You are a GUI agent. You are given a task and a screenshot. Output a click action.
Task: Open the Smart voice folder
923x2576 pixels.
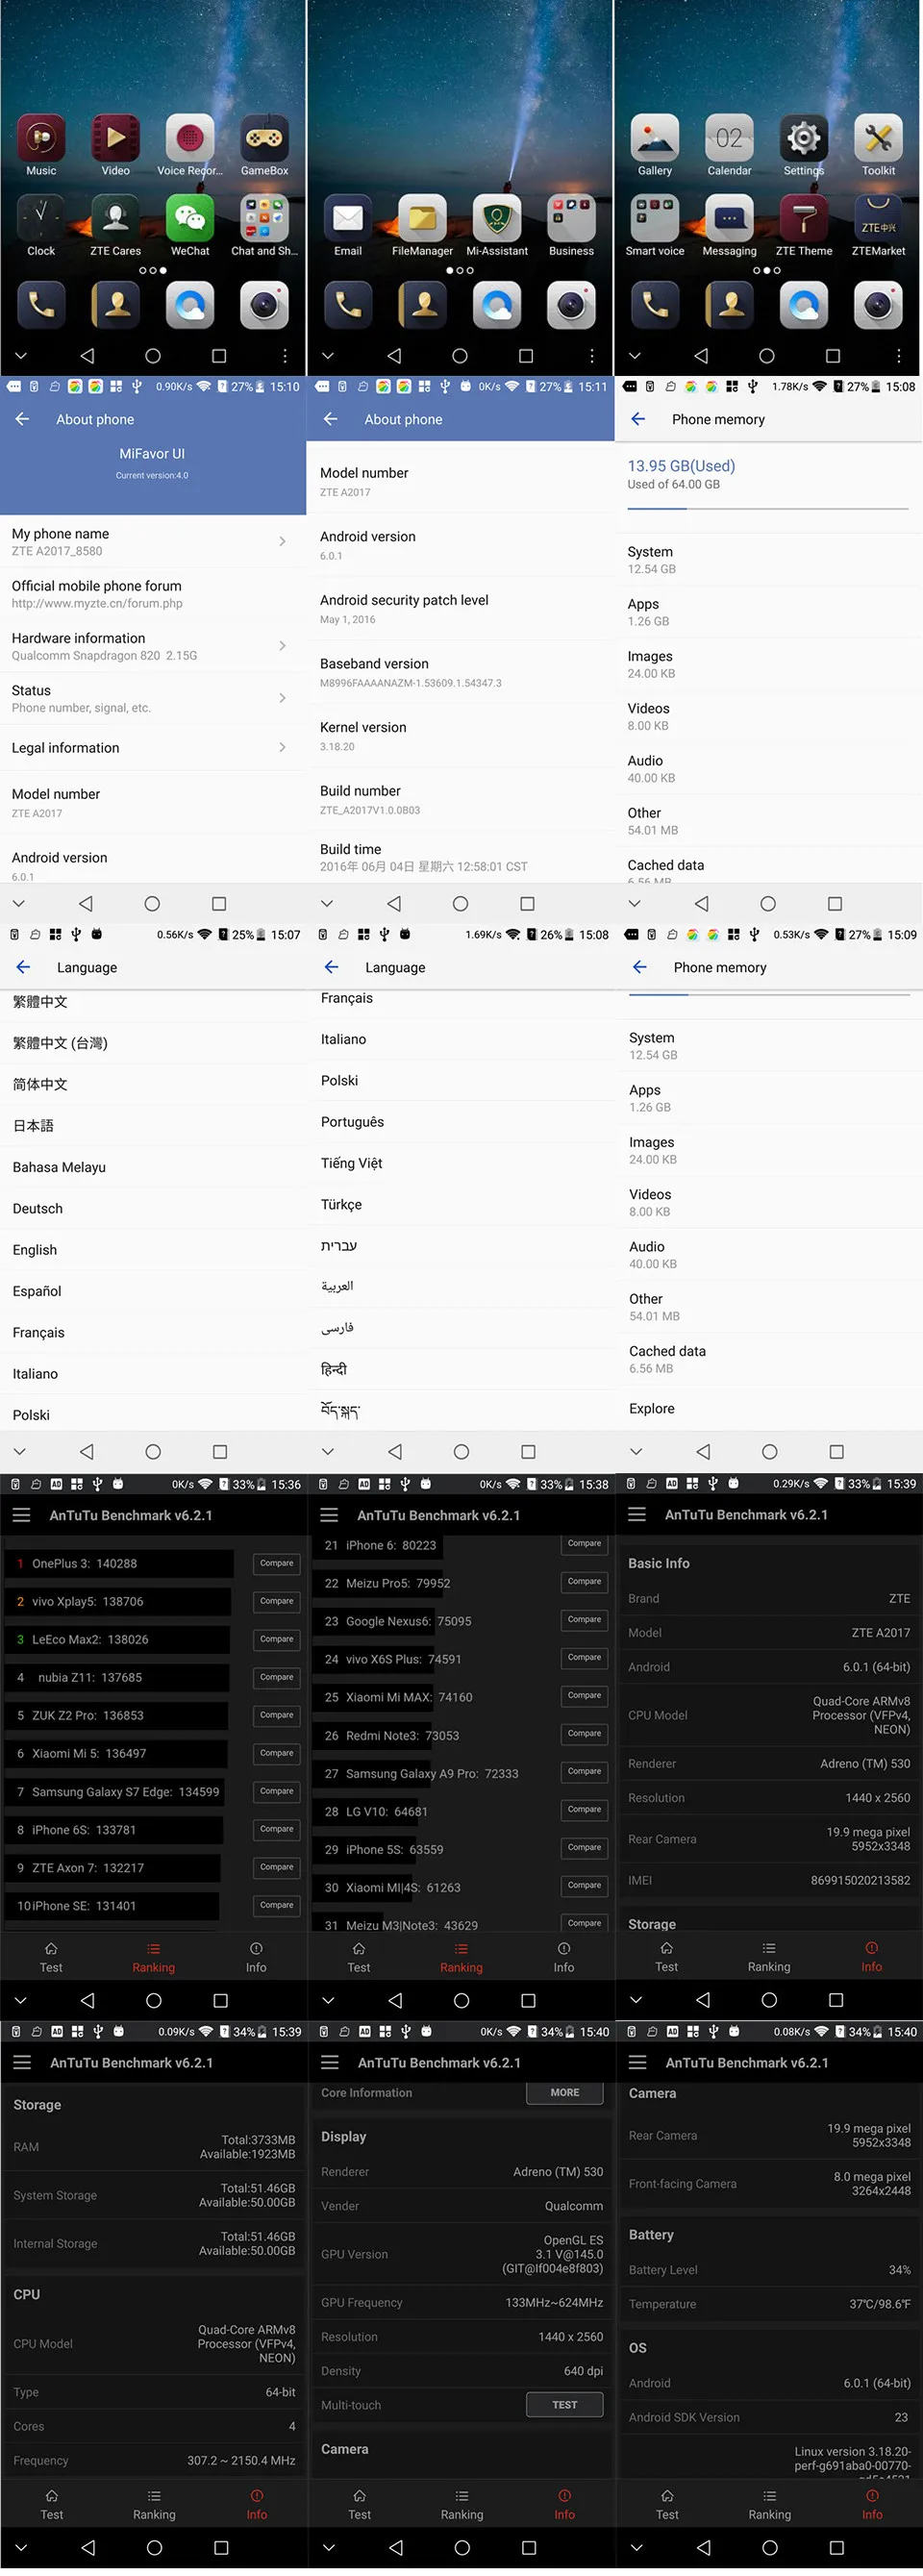click(x=655, y=218)
